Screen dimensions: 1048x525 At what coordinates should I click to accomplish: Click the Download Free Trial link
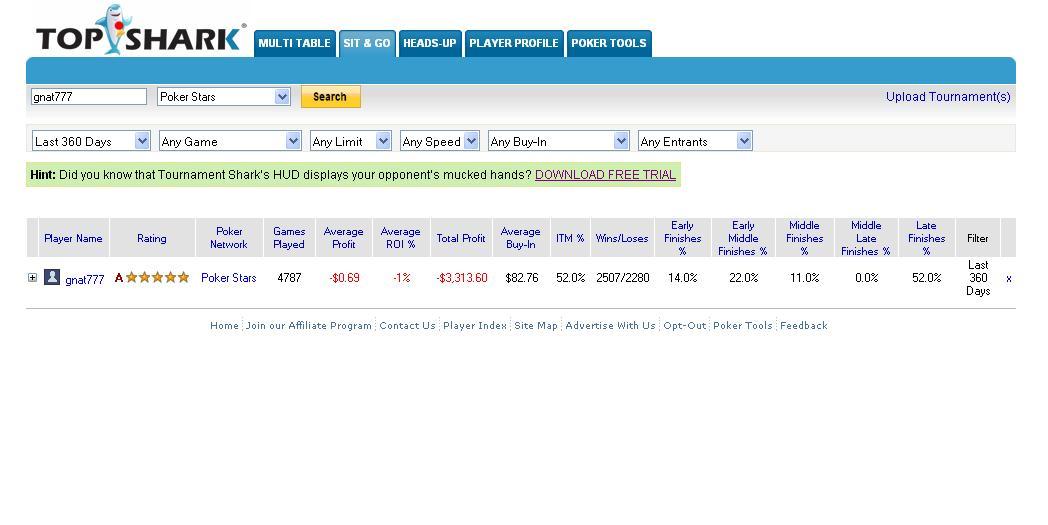605,175
